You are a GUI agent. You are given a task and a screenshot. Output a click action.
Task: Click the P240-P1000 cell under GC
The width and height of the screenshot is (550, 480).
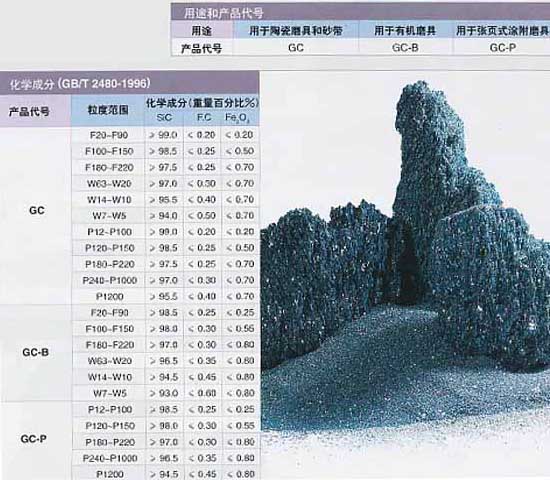[x=109, y=281]
